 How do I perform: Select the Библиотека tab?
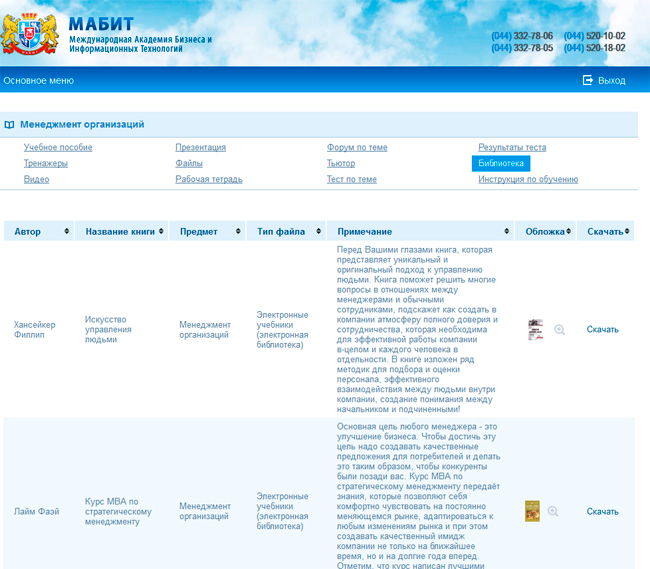[500, 163]
